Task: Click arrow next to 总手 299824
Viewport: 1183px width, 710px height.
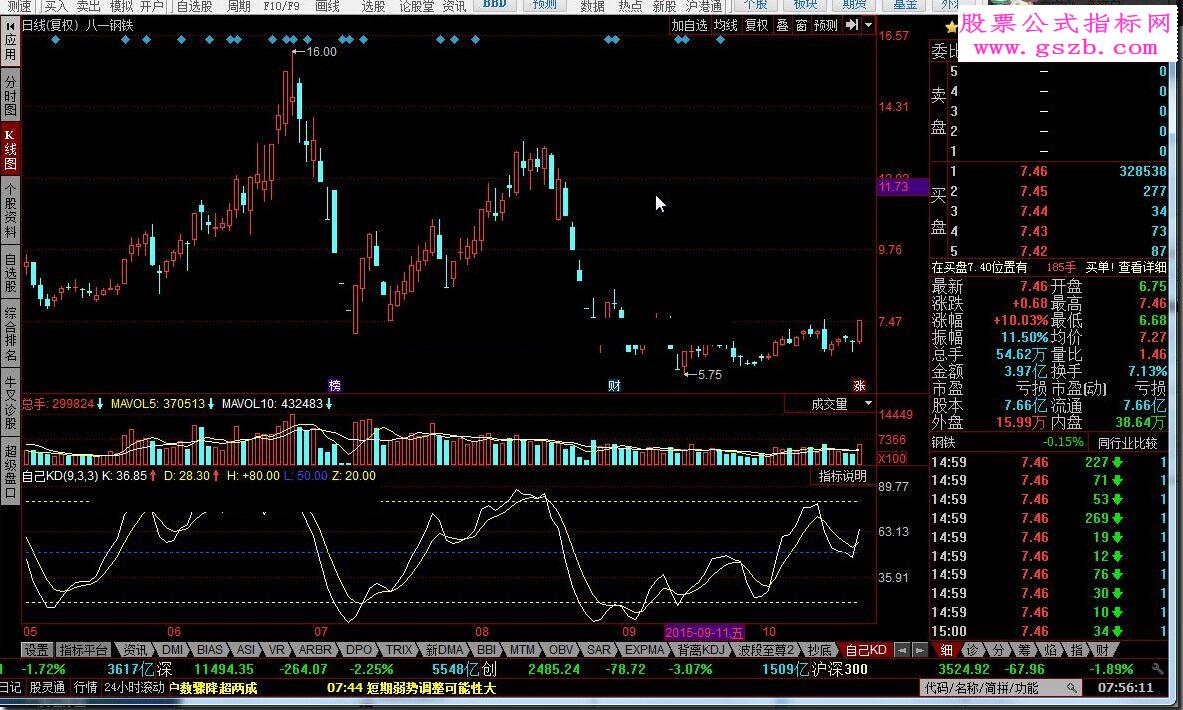Action: point(100,404)
